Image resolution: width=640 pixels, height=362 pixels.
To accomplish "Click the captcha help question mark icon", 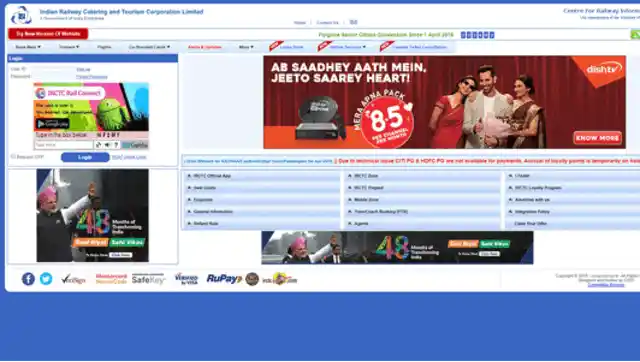I will (x=116, y=144).
